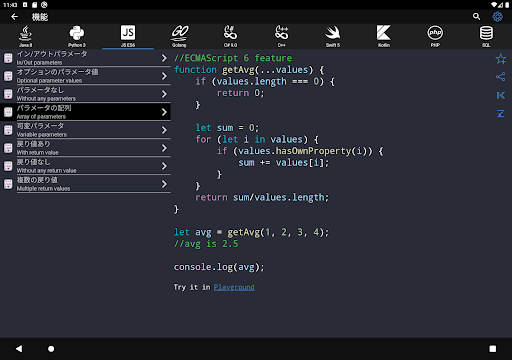Expand Multiple return values chevron
Viewport: 512px width, 360px height.
pyautogui.click(x=164, y=184)
